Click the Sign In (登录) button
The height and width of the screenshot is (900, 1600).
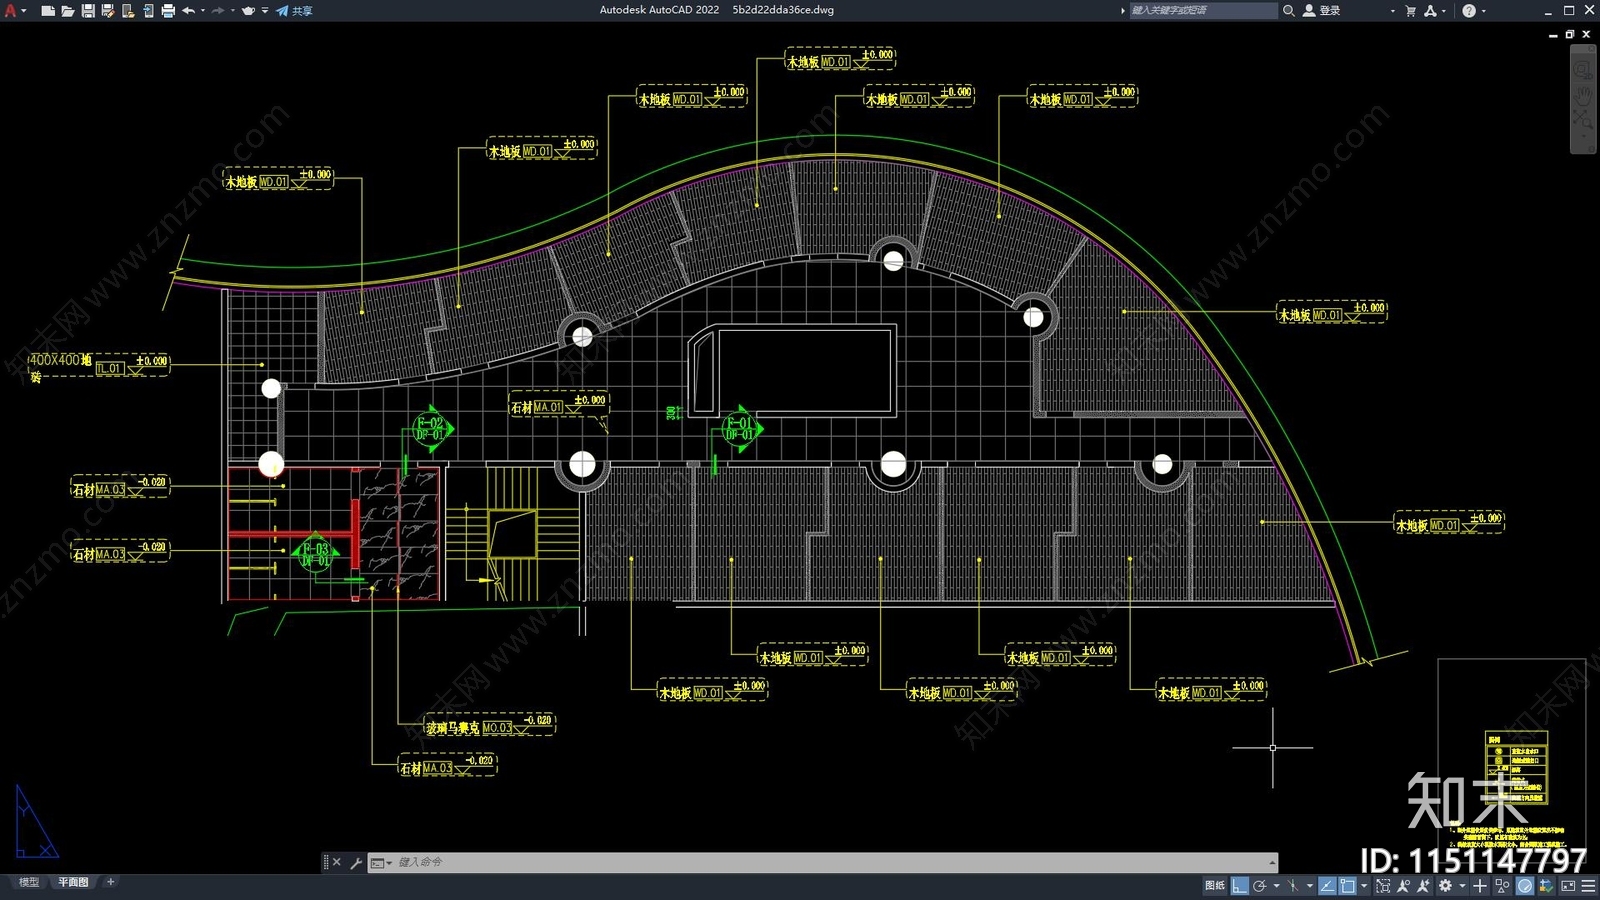[x=1322, y=10]
